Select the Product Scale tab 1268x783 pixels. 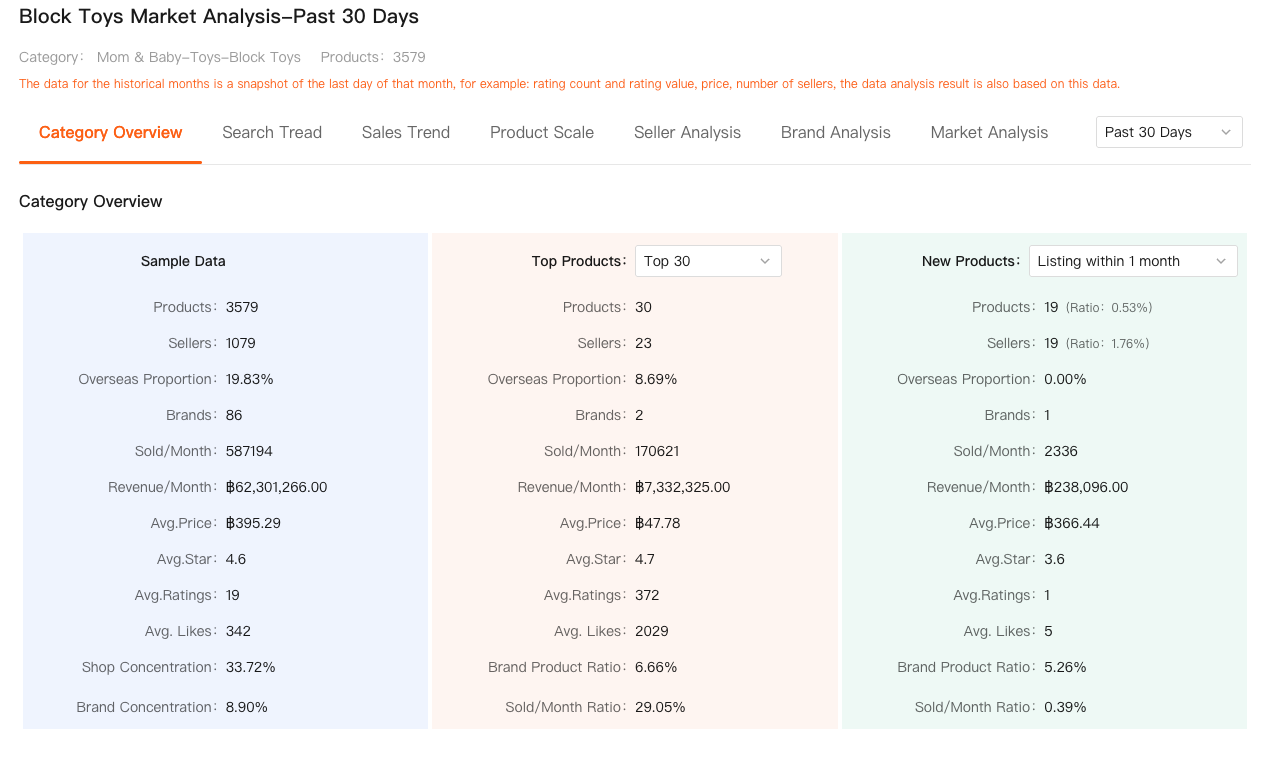coord(541,132)
